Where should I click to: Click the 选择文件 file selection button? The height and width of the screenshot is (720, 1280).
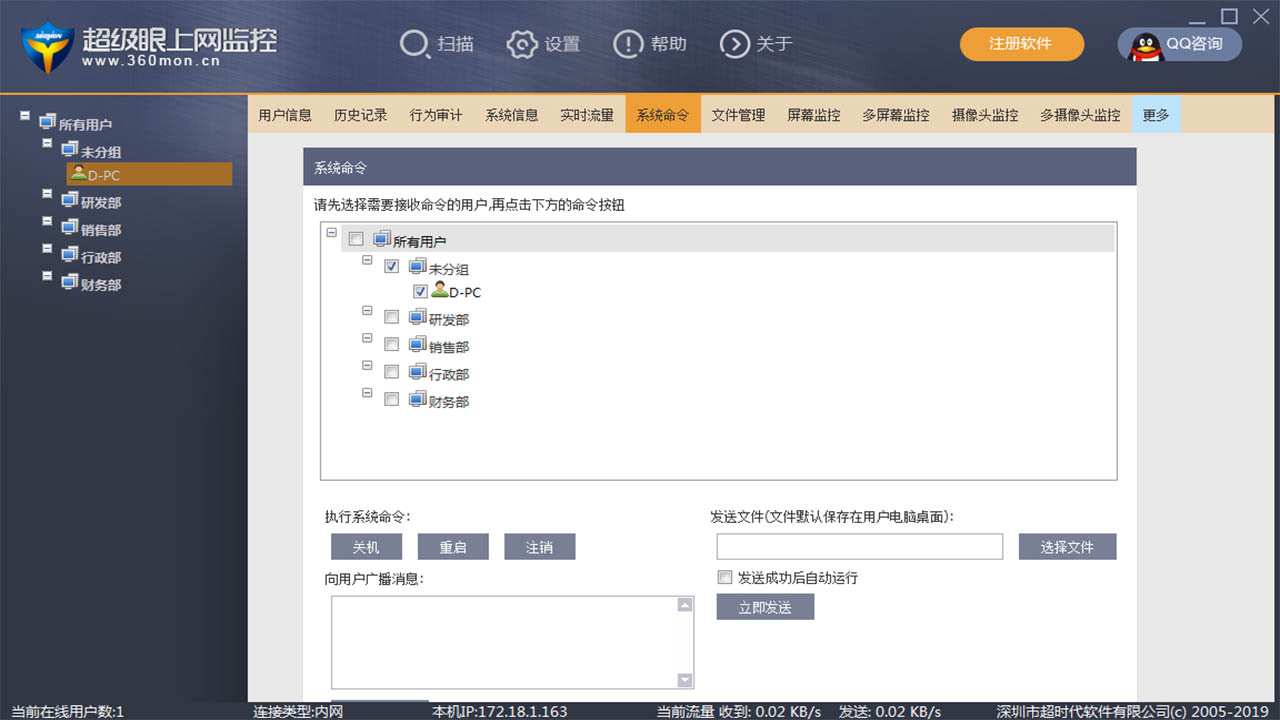pos(1067,546)
